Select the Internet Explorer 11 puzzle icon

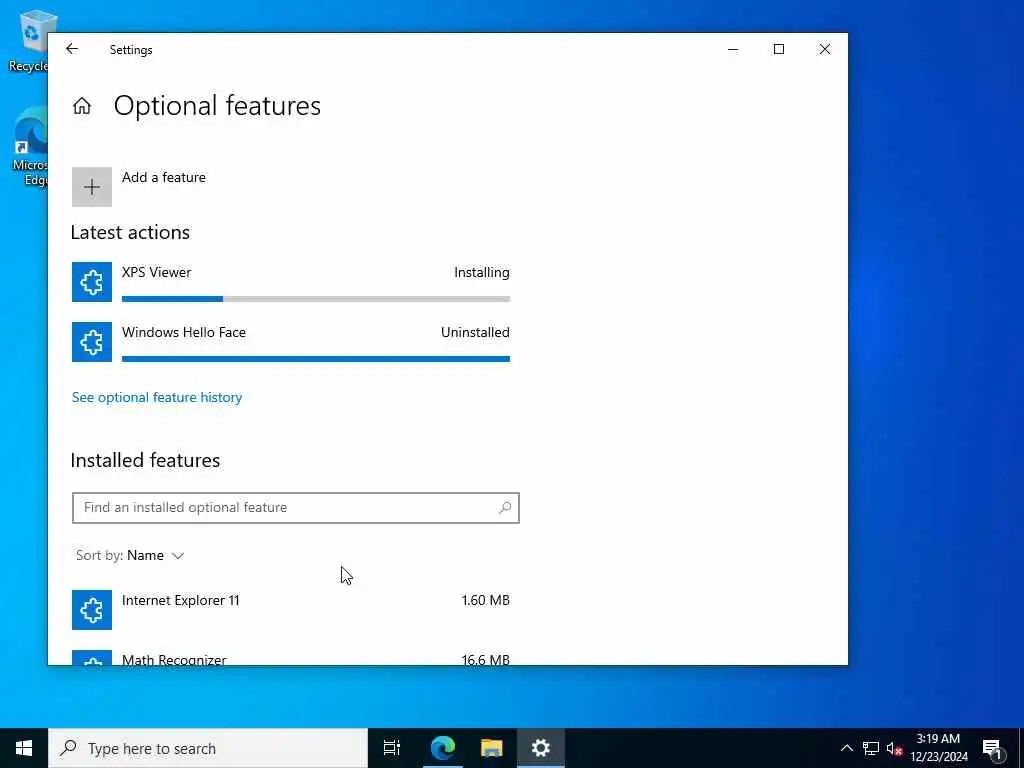click(x=91, y=610)
